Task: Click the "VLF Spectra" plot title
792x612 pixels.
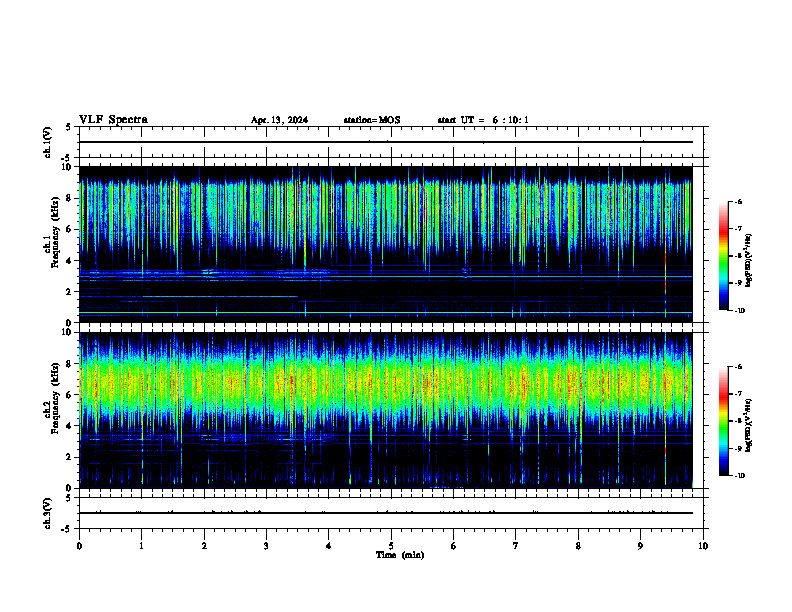Action: tap(113, 120)
